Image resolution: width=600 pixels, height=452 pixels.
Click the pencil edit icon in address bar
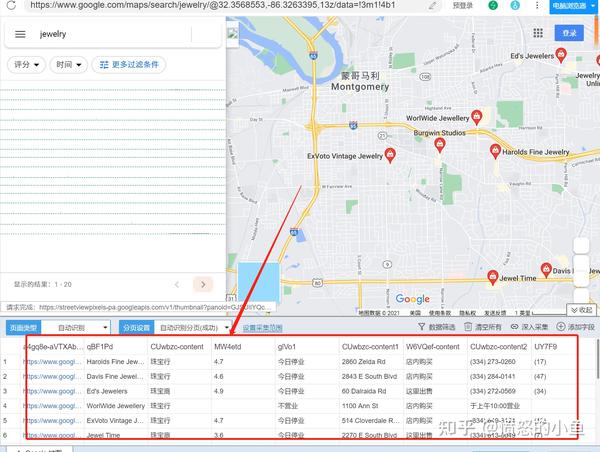tap(432, 5)
